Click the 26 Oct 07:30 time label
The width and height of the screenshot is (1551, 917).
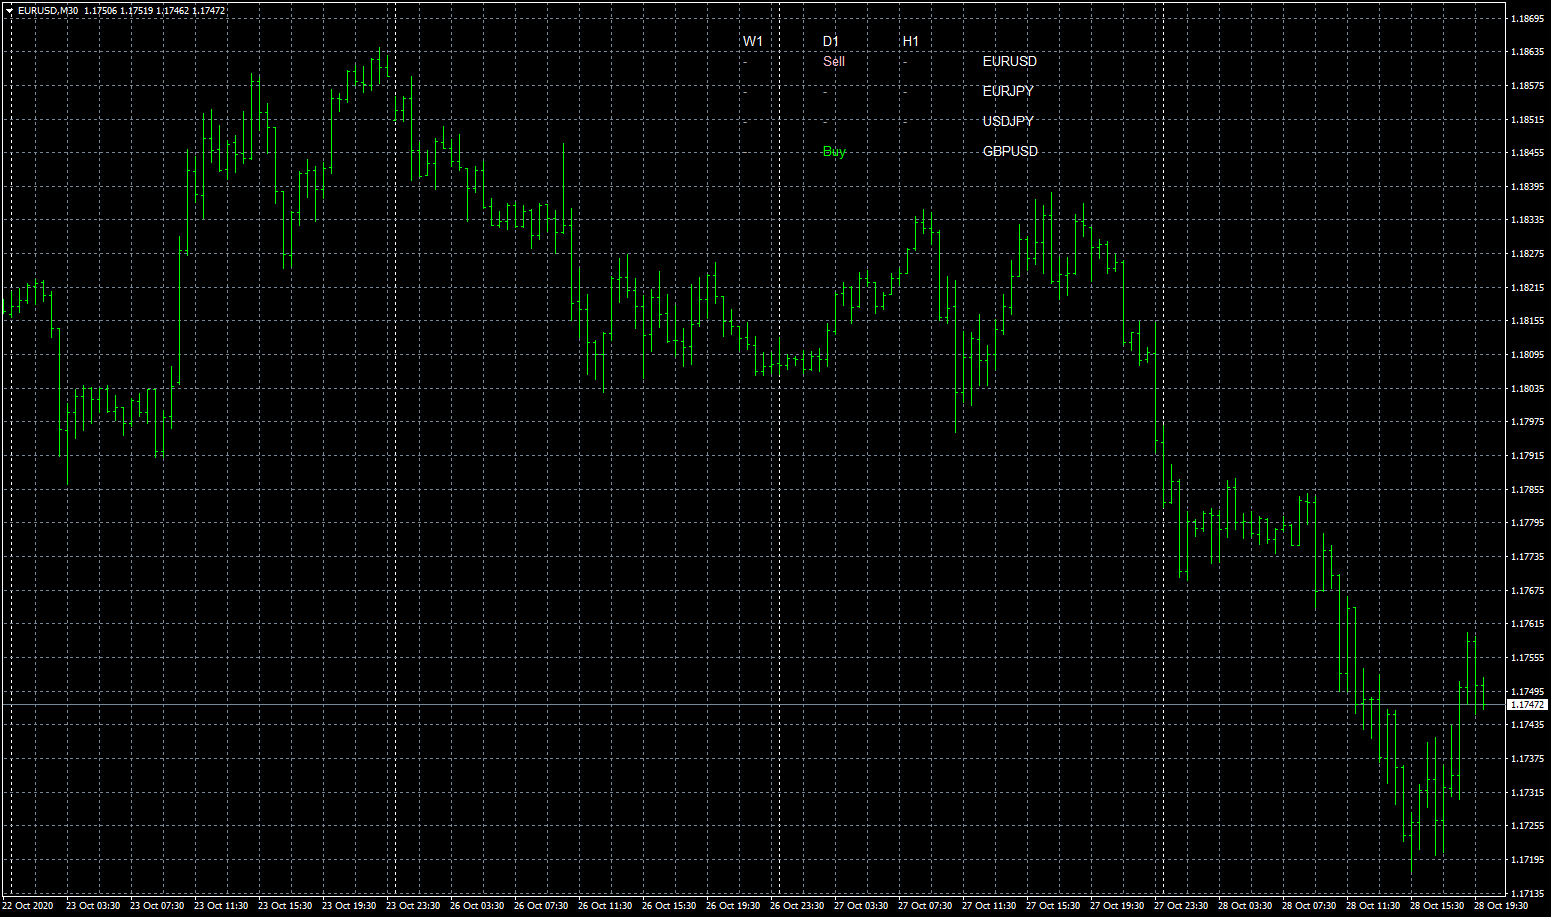coord(541,906)
